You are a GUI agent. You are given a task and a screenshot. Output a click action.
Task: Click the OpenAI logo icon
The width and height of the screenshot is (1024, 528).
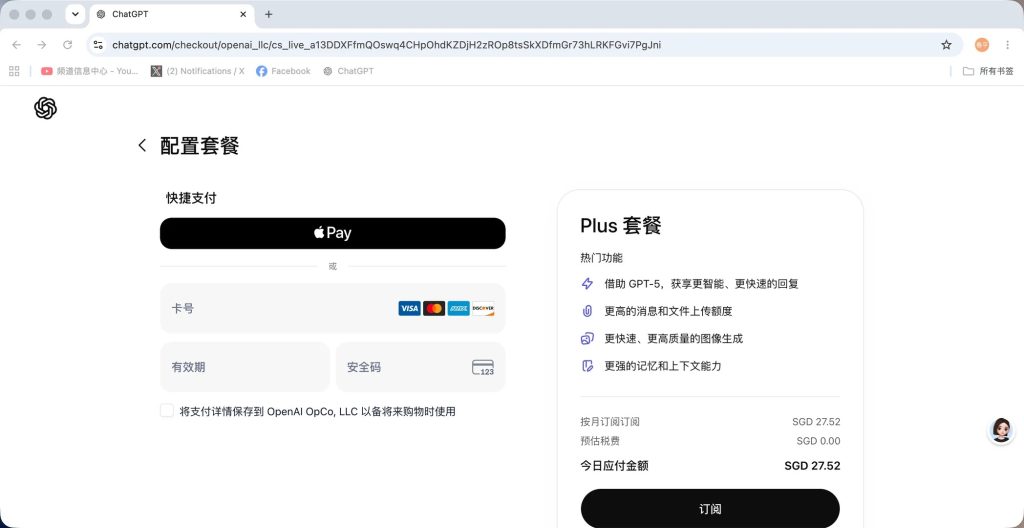click(x=46, y=108)
